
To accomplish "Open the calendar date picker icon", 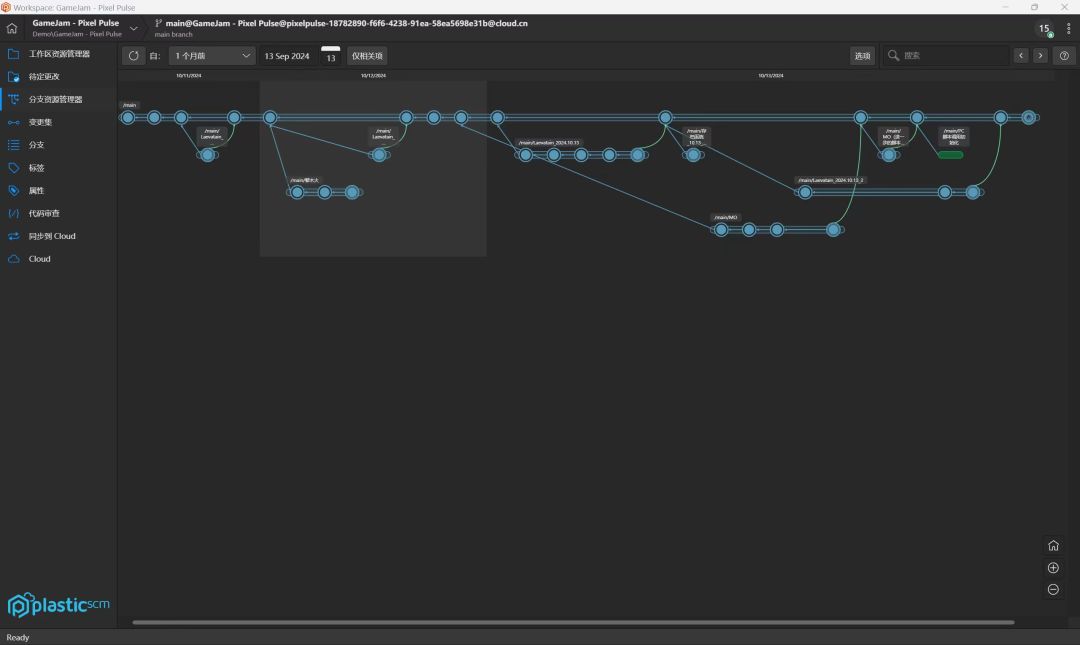I will (x=331, y=56).
